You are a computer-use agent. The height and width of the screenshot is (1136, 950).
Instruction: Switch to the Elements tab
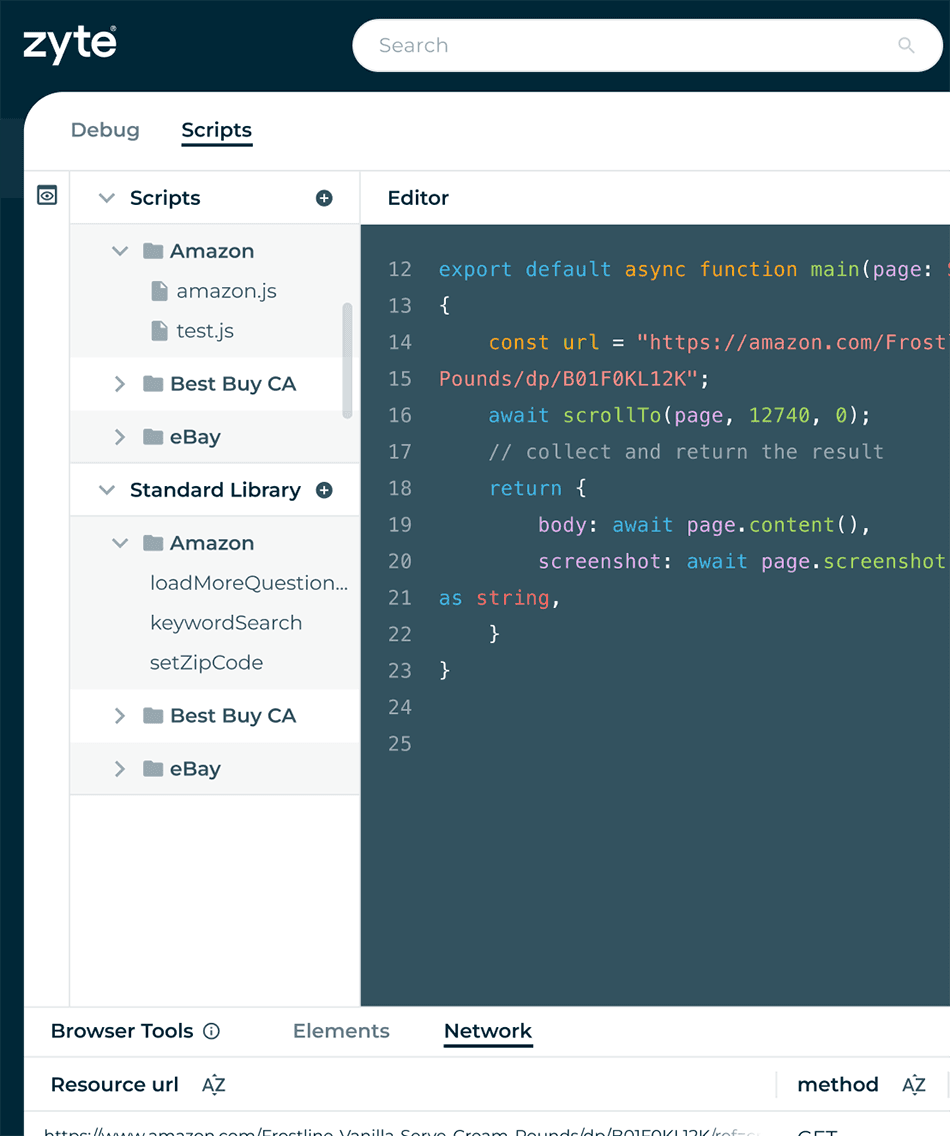pyautogui.click(x=341, y=1031)
